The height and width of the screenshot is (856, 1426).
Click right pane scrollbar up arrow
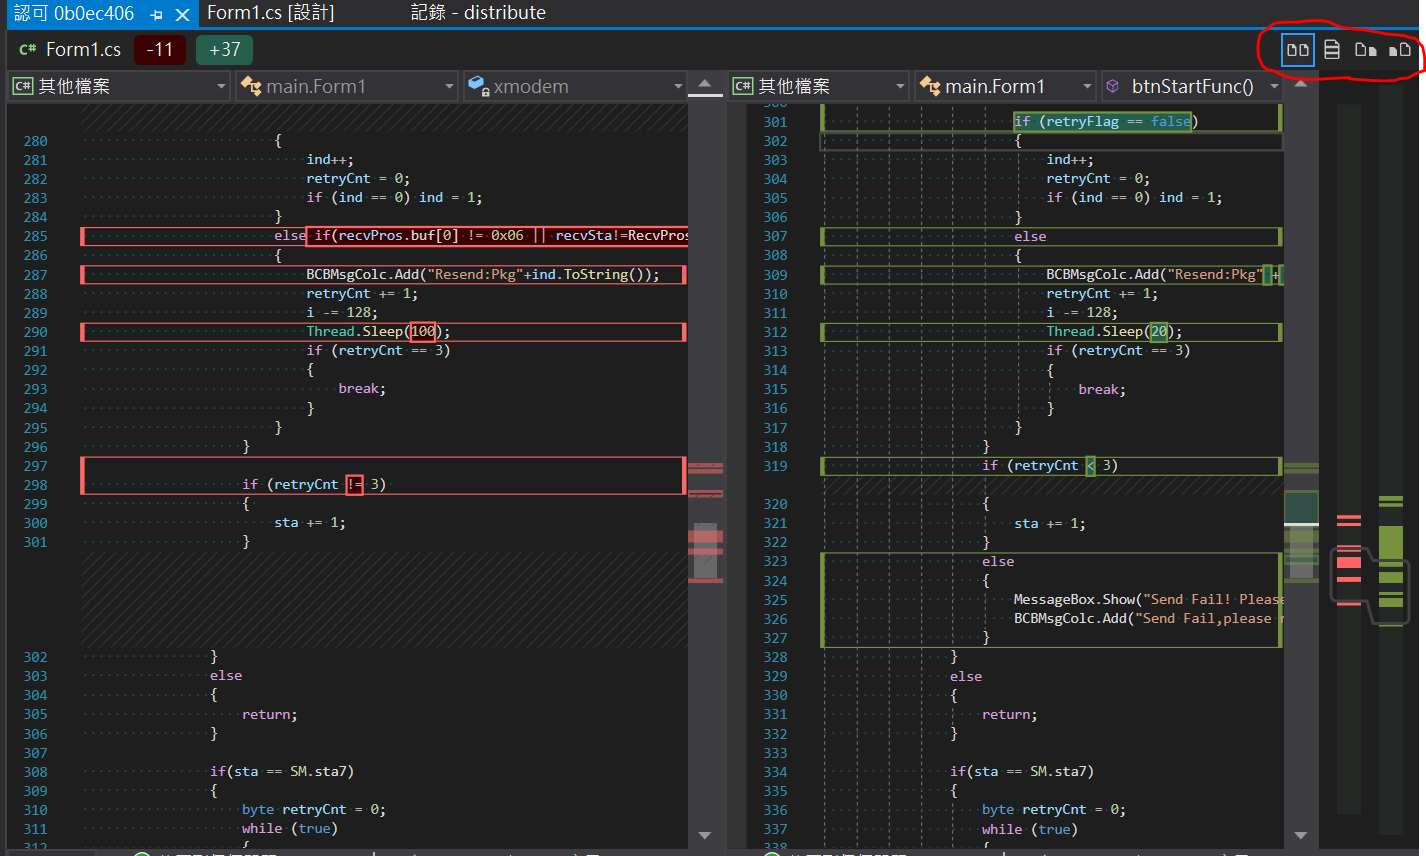click(x=1301, y=84)
